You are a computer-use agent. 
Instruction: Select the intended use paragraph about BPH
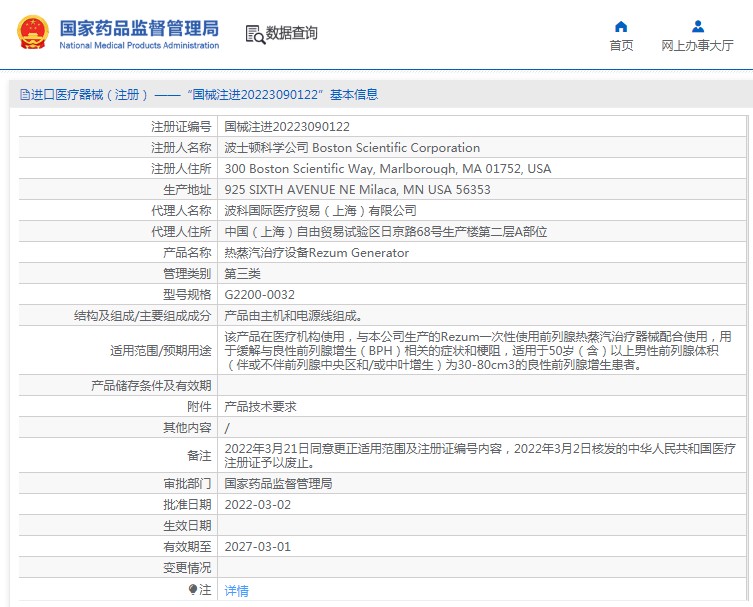[478, 351]
